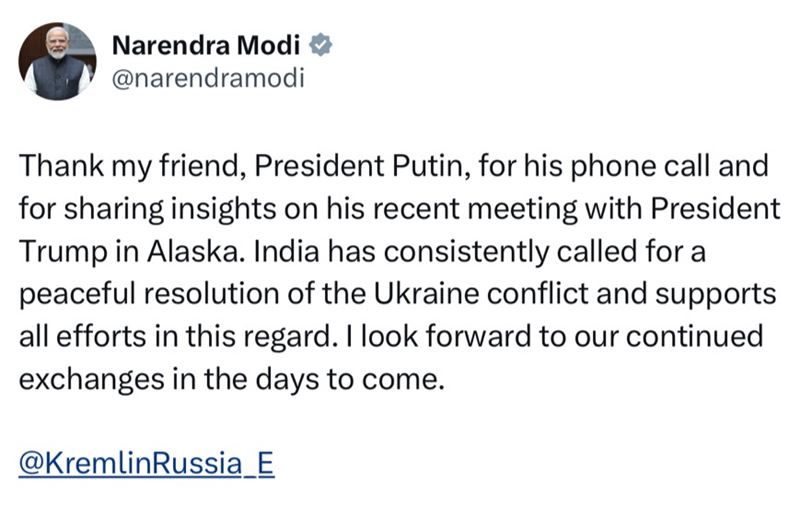Open Narendra Modi's profile picture
This screenshot has height=516, width=800.
tap(57, 61)
